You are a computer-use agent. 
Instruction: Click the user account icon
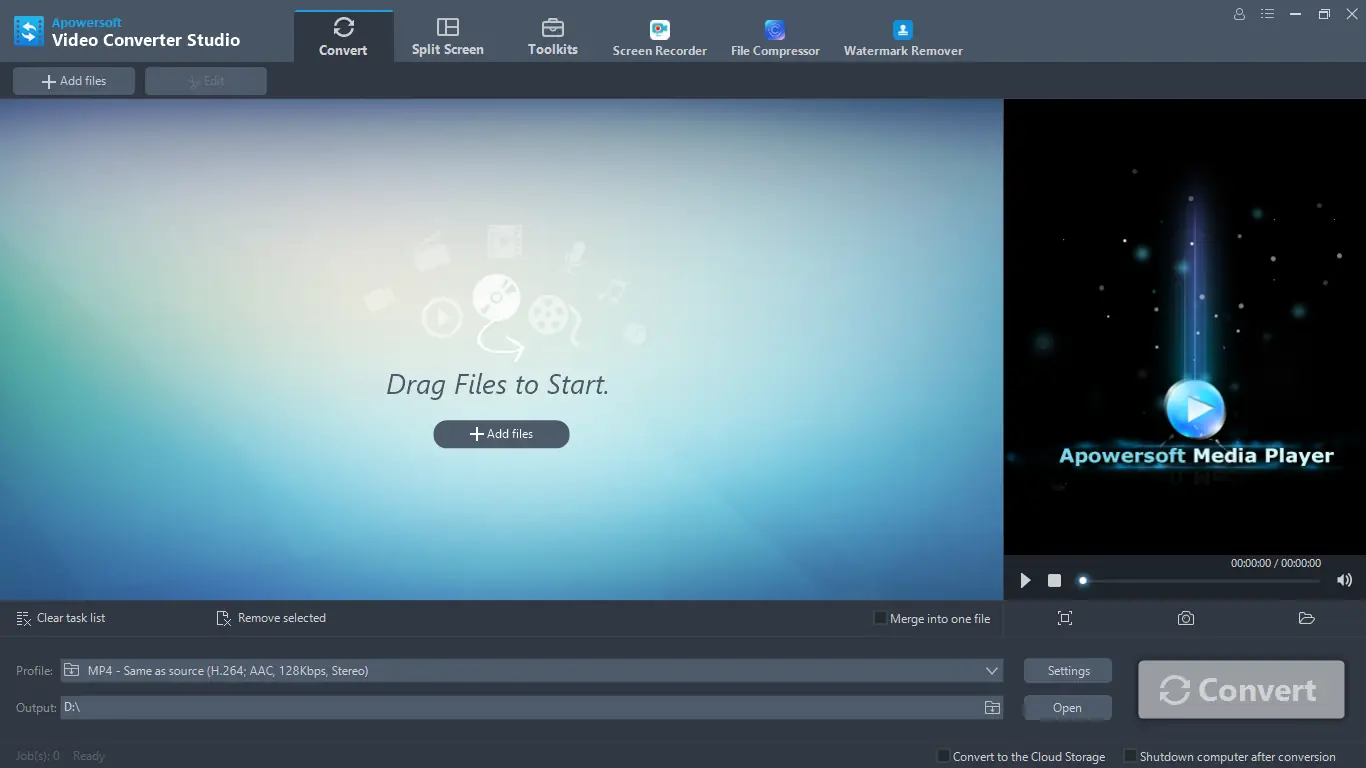[1239, 14]
